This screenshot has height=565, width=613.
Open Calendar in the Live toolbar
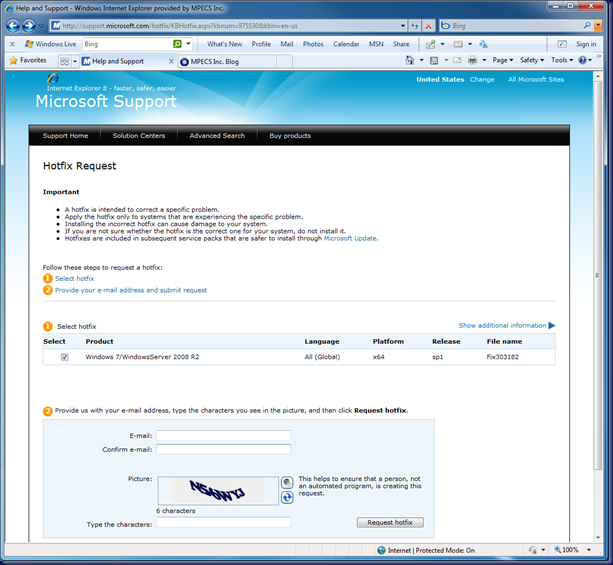tap(346, 44)
